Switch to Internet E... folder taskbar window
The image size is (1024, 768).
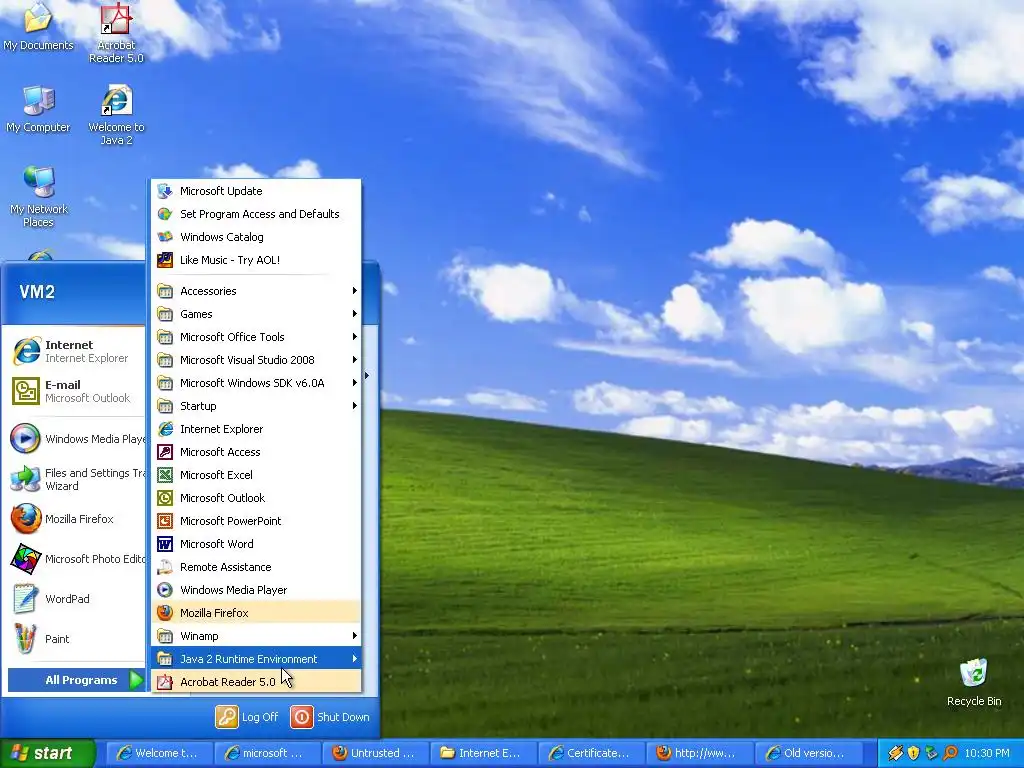[484, 753]
